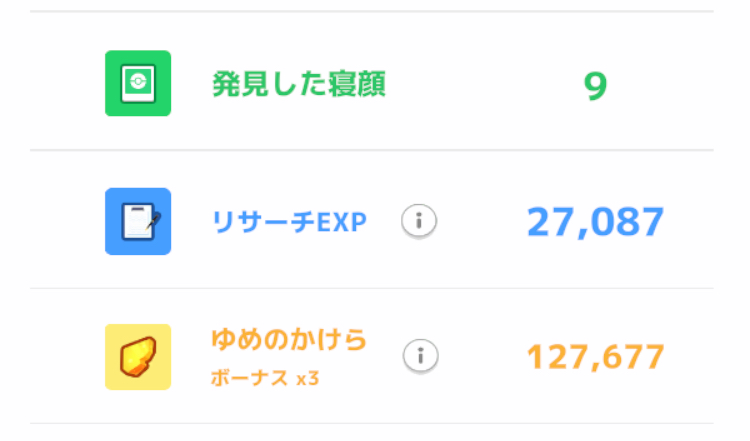
Task: Click the dream shards value 127,677
Action: tap(596, 357)
